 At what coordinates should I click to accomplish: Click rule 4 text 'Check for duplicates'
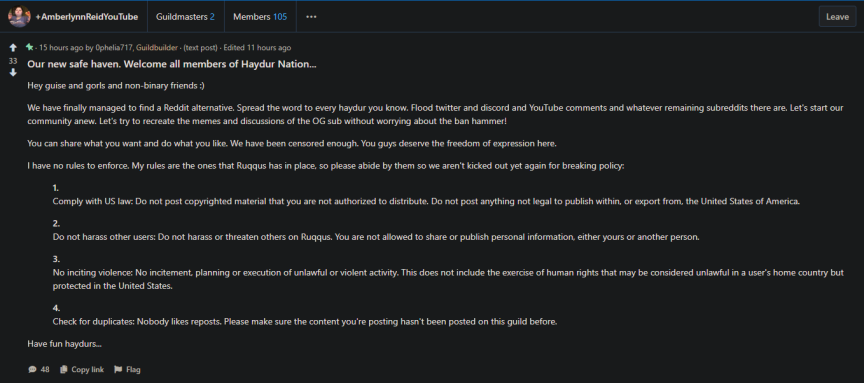305,321
